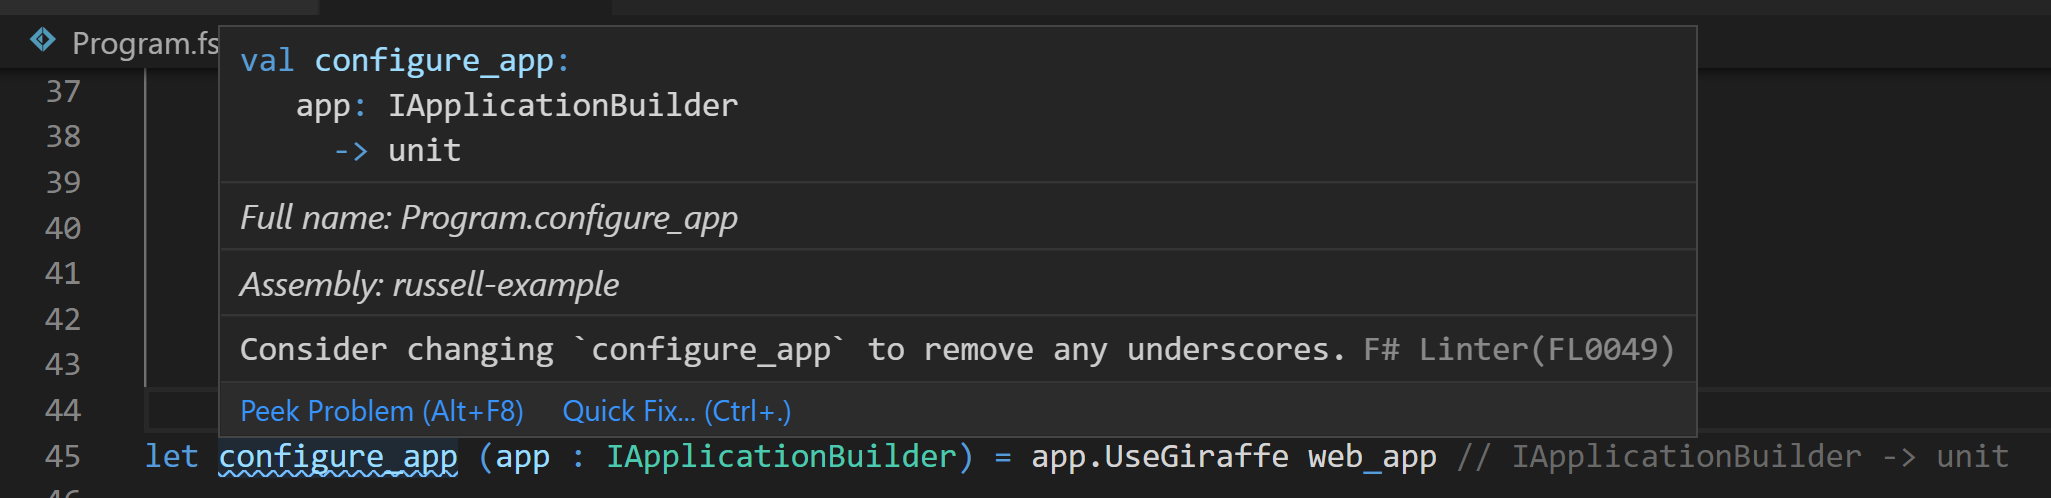Select line number 40 in gutter
The width and height of the screenshot is (2051, 498).
coord(63,228)
